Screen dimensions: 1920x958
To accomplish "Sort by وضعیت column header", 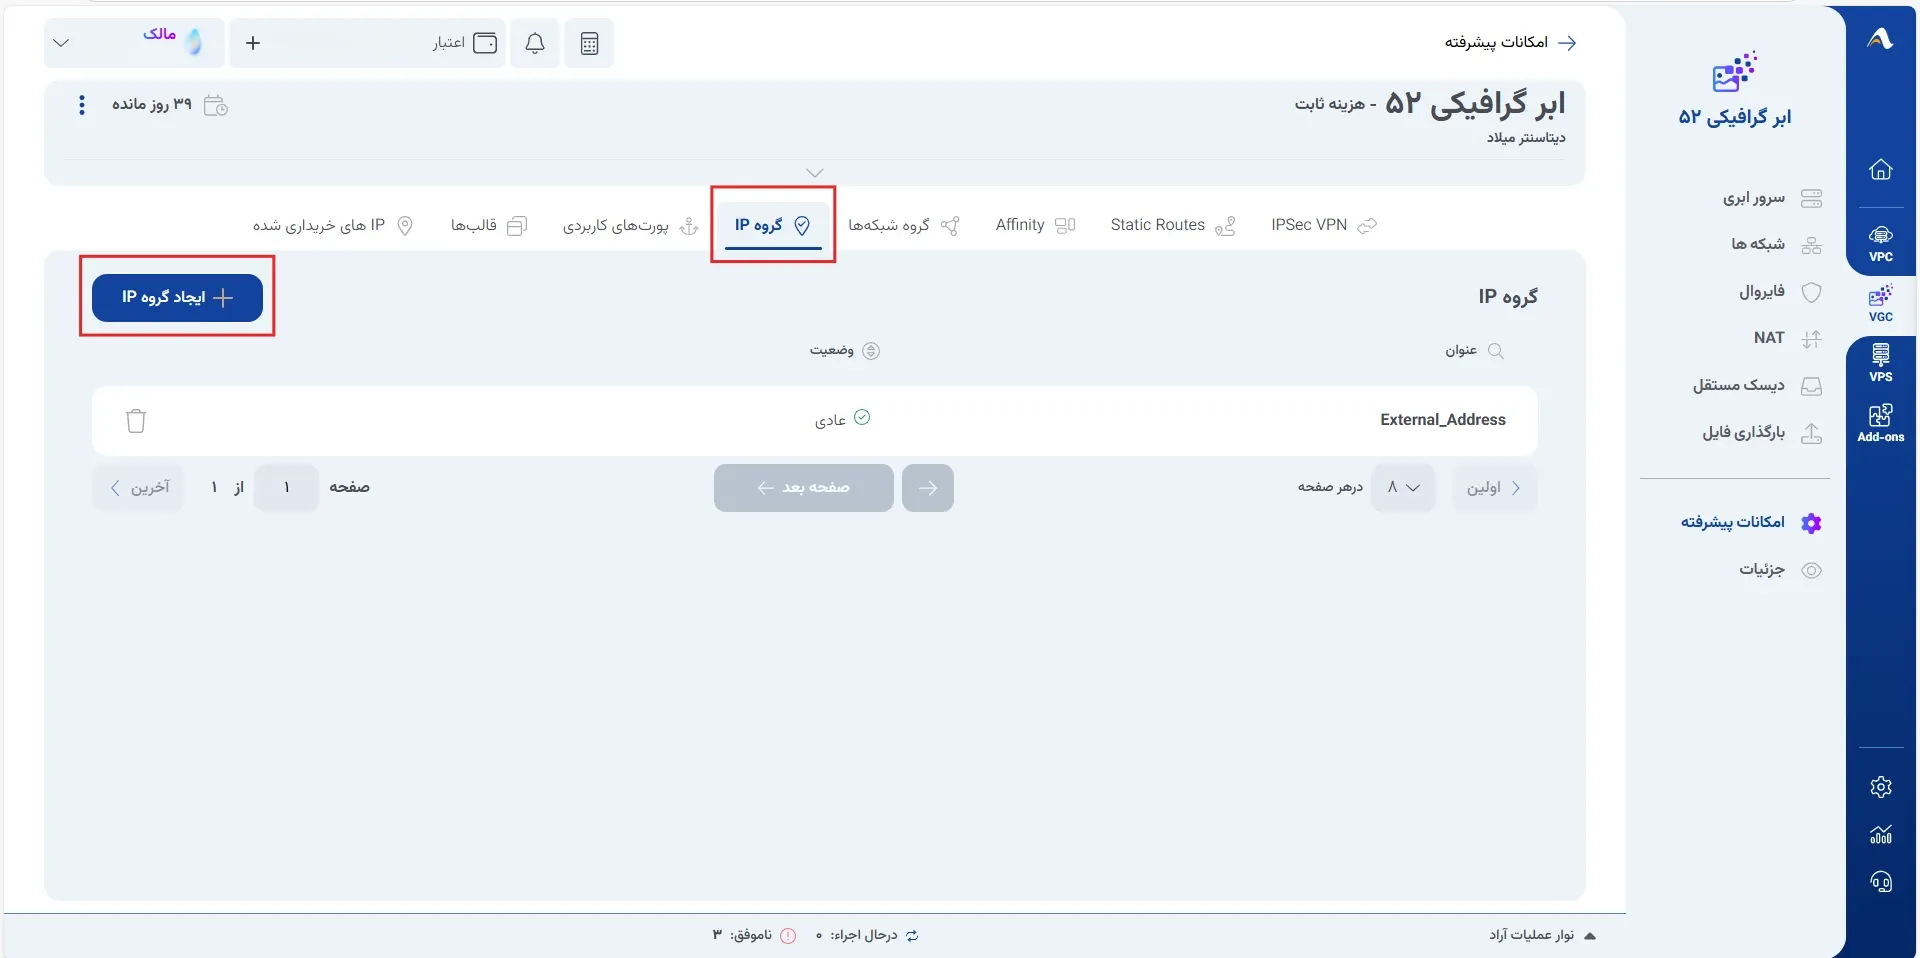I will pos(844,350).
